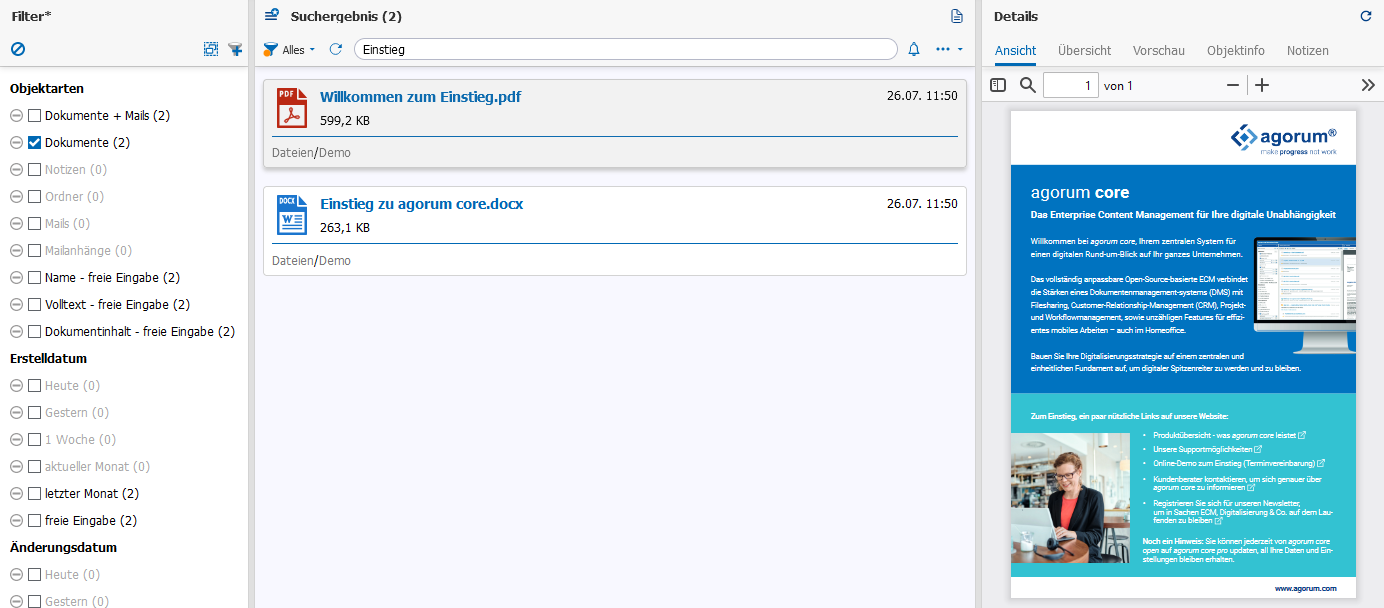Open Willkommen zum Einstieg.pdf
Screen dimensions: 1384x608
[x=420, y=97]
